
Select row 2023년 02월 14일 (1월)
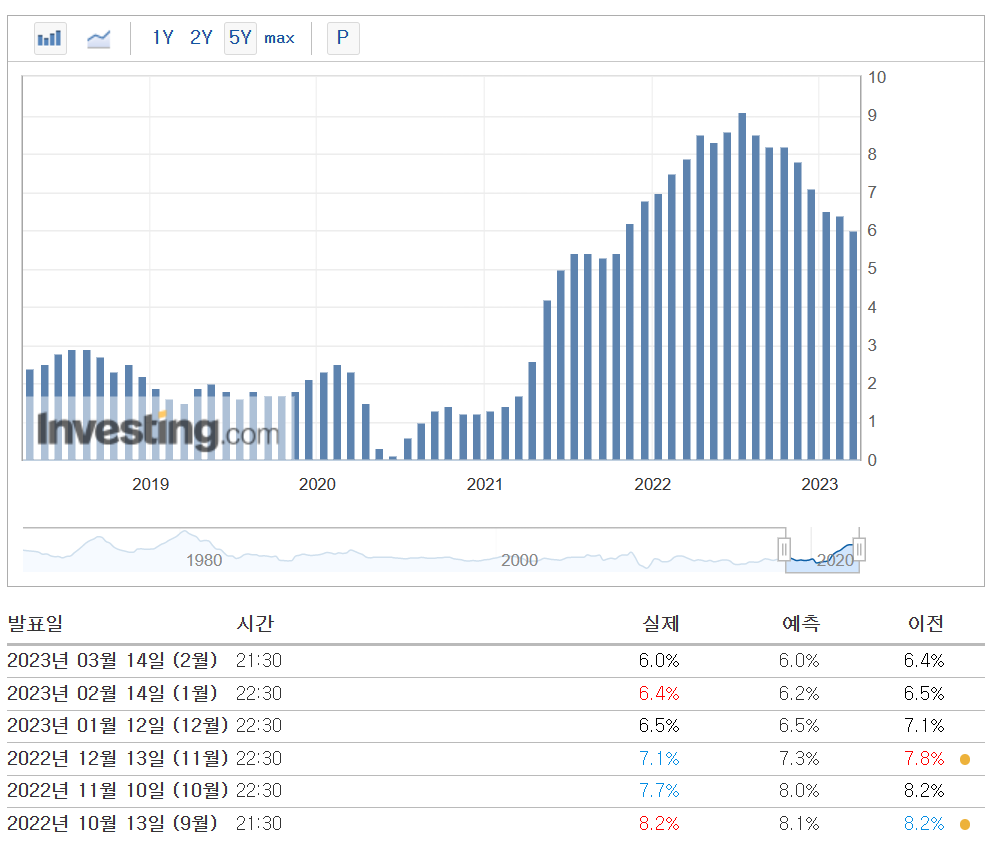click(x=496, y=694)
